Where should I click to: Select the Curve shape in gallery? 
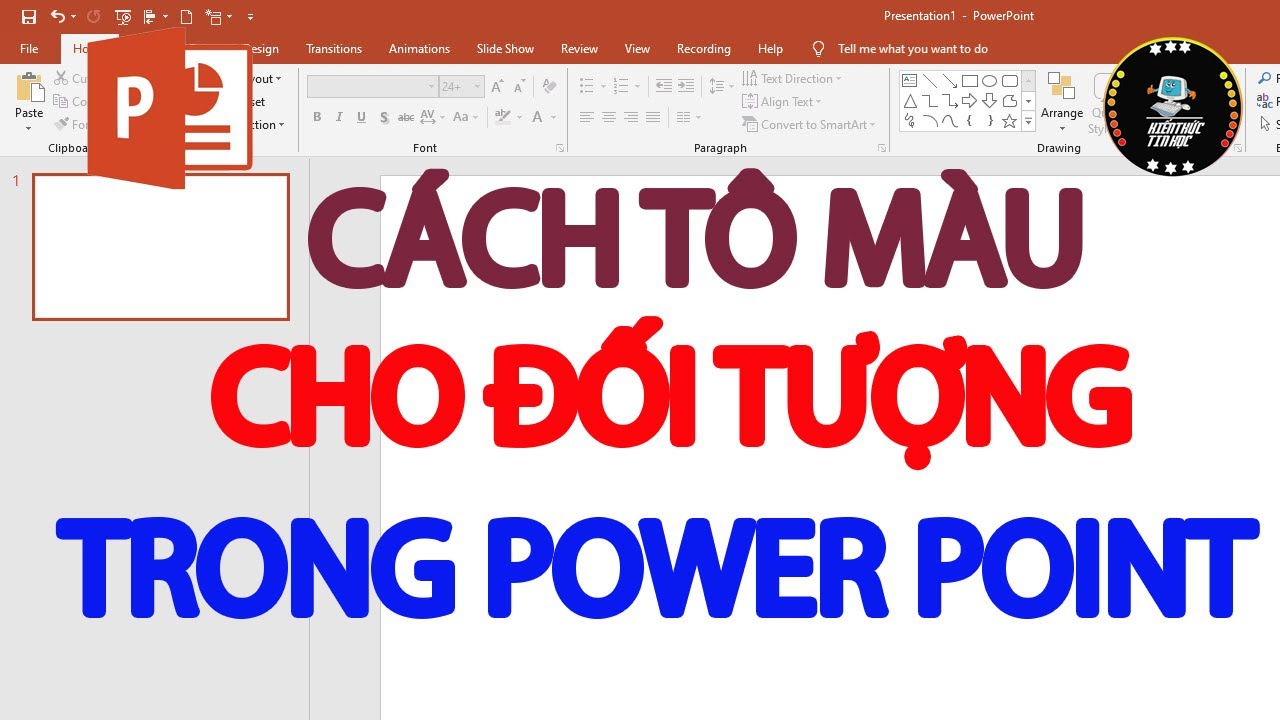click(x=950, y=121)
